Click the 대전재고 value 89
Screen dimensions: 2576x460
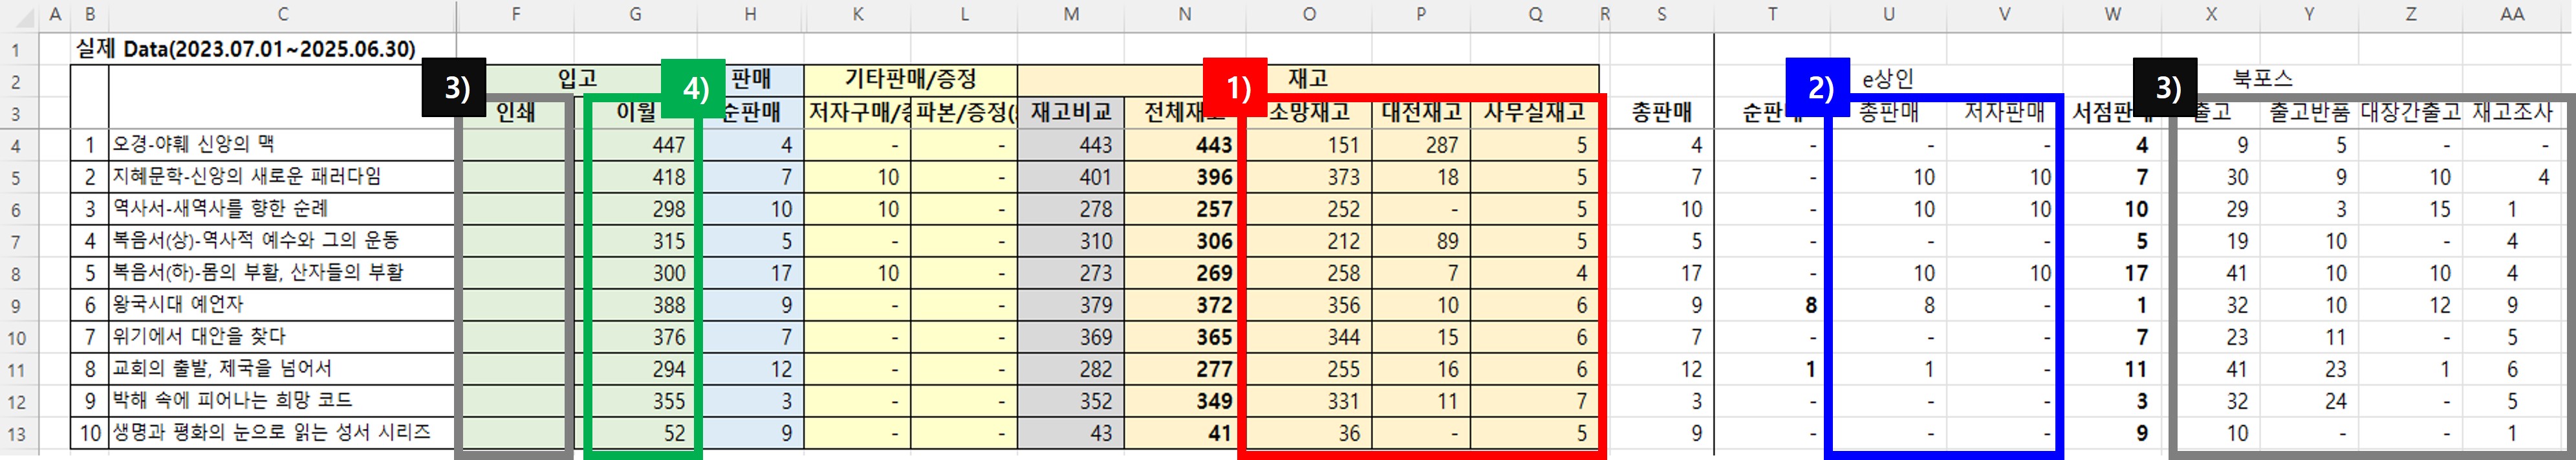[1421, 240]
